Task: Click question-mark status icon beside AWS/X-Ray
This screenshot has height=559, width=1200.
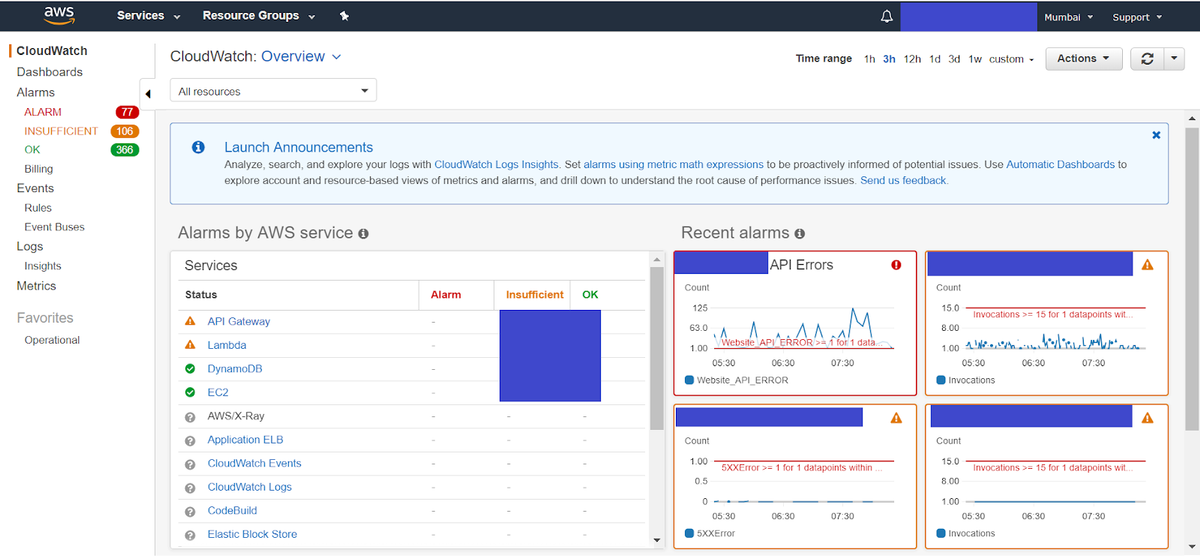Action: [x=190, y=417]
